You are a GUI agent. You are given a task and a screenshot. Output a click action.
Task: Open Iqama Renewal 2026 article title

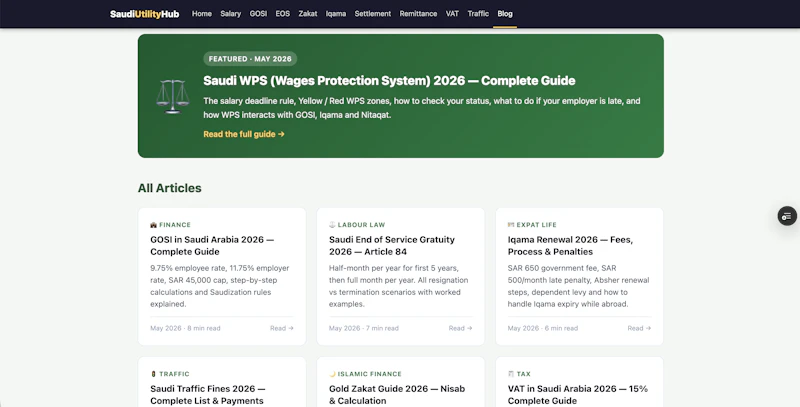pos(570,245)
